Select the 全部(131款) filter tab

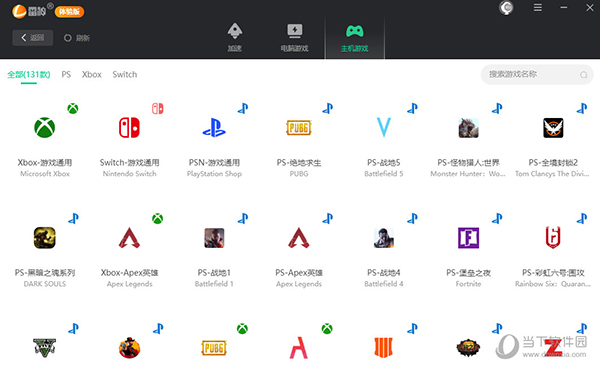coord(29,75)
